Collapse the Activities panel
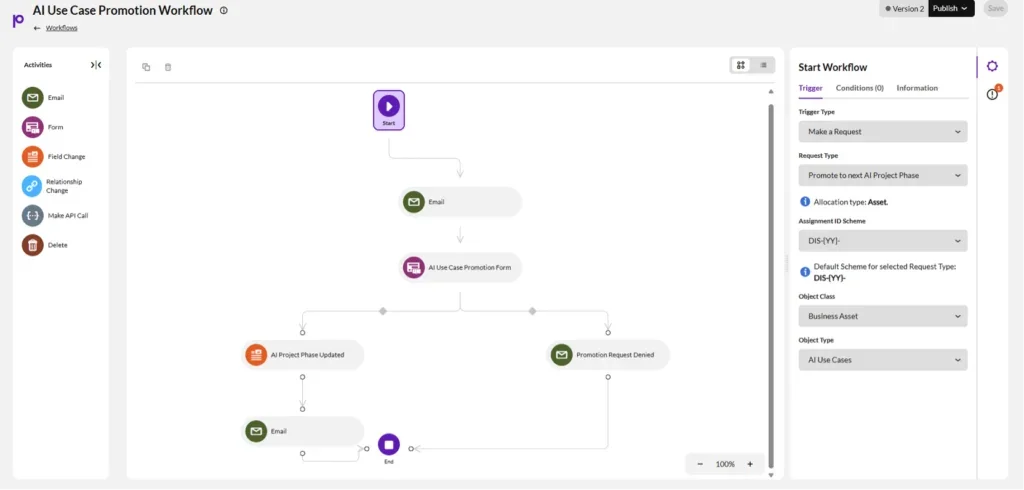 pos(96,65)
